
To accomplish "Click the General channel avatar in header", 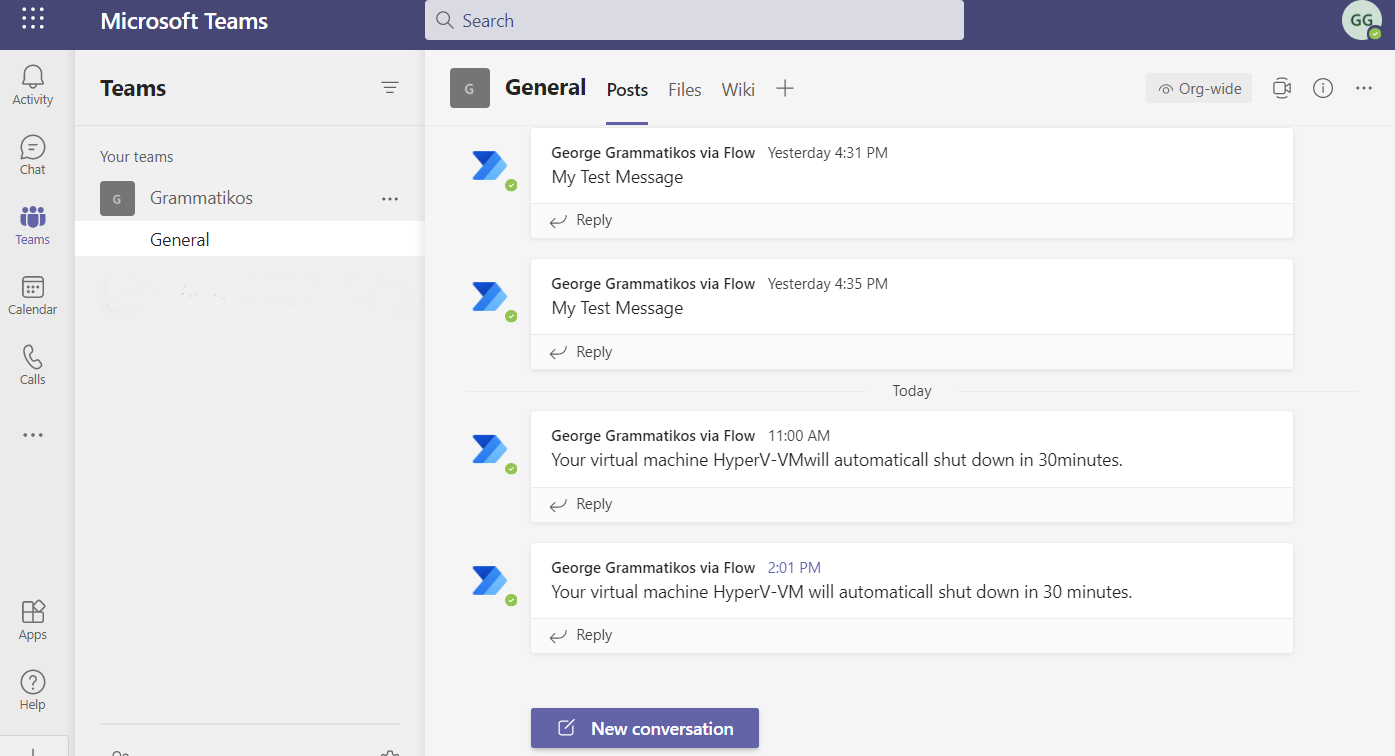I will (470, 88).
